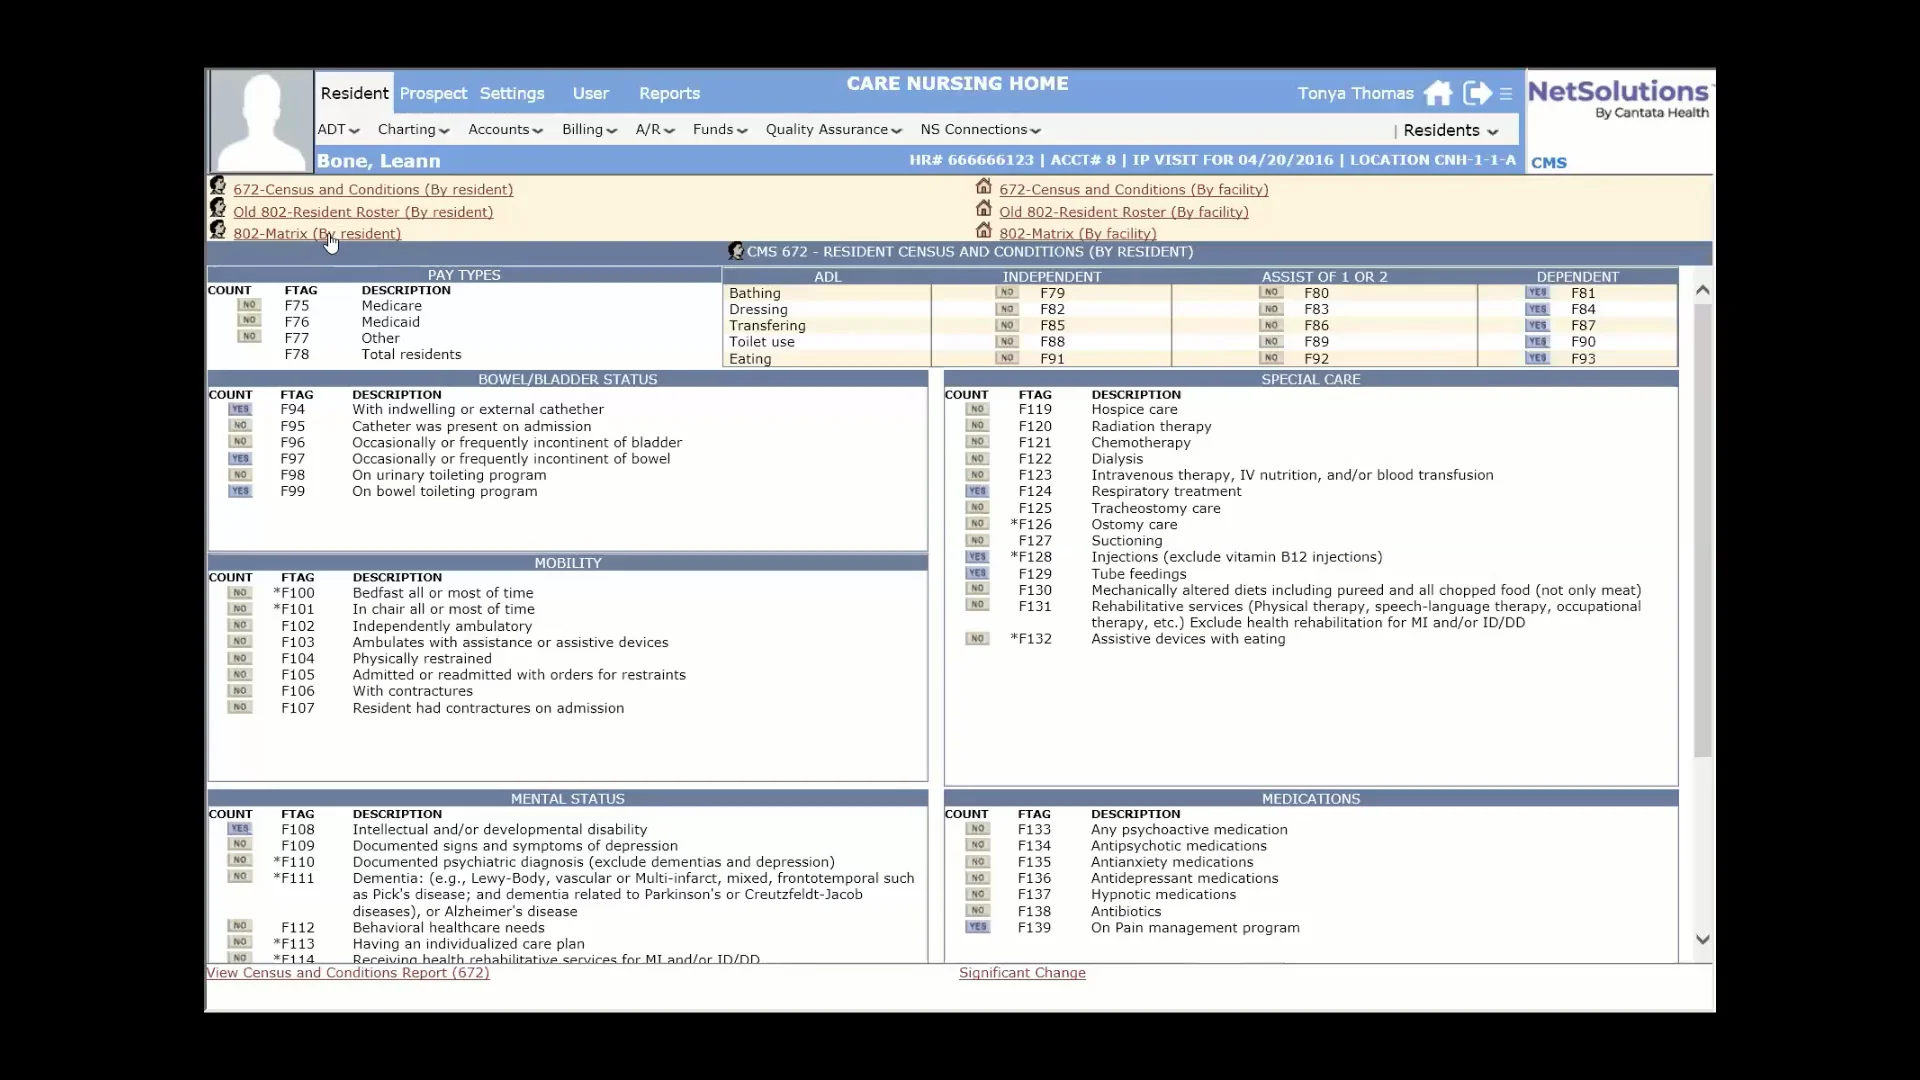
Task: Toggle the YES flag for F139 pain management program
Action: 975,927
